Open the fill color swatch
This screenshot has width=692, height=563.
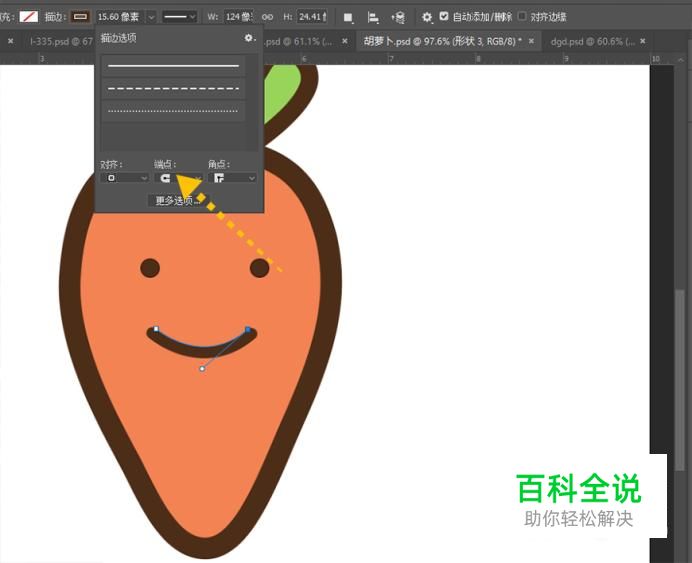pos(29,17)
